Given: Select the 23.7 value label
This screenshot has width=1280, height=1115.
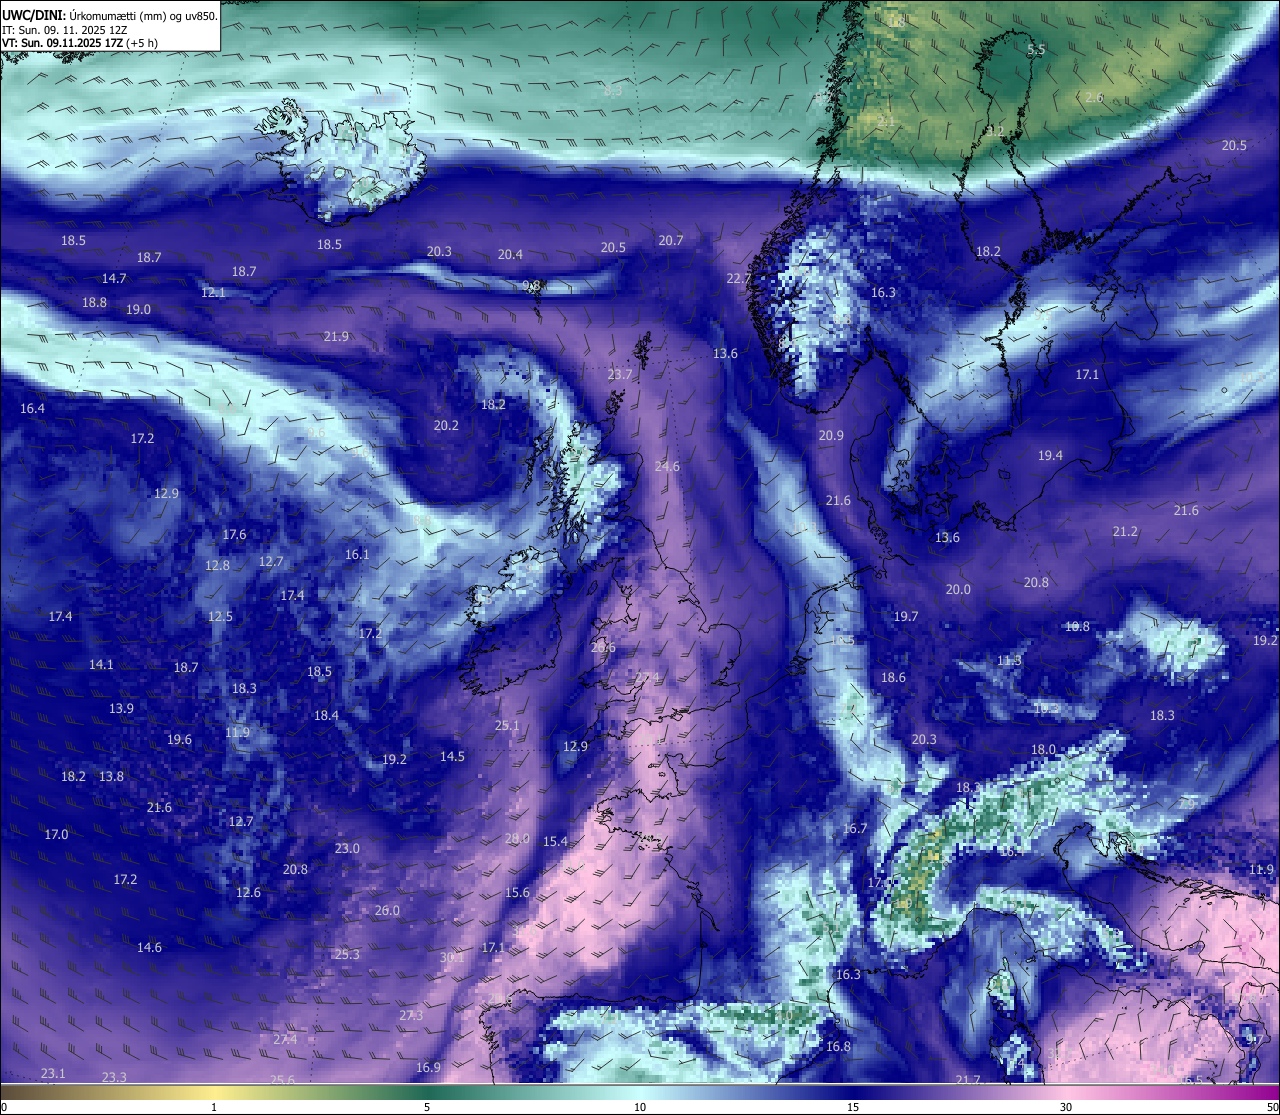Looking at the screenshot, I should pos(620,374).
